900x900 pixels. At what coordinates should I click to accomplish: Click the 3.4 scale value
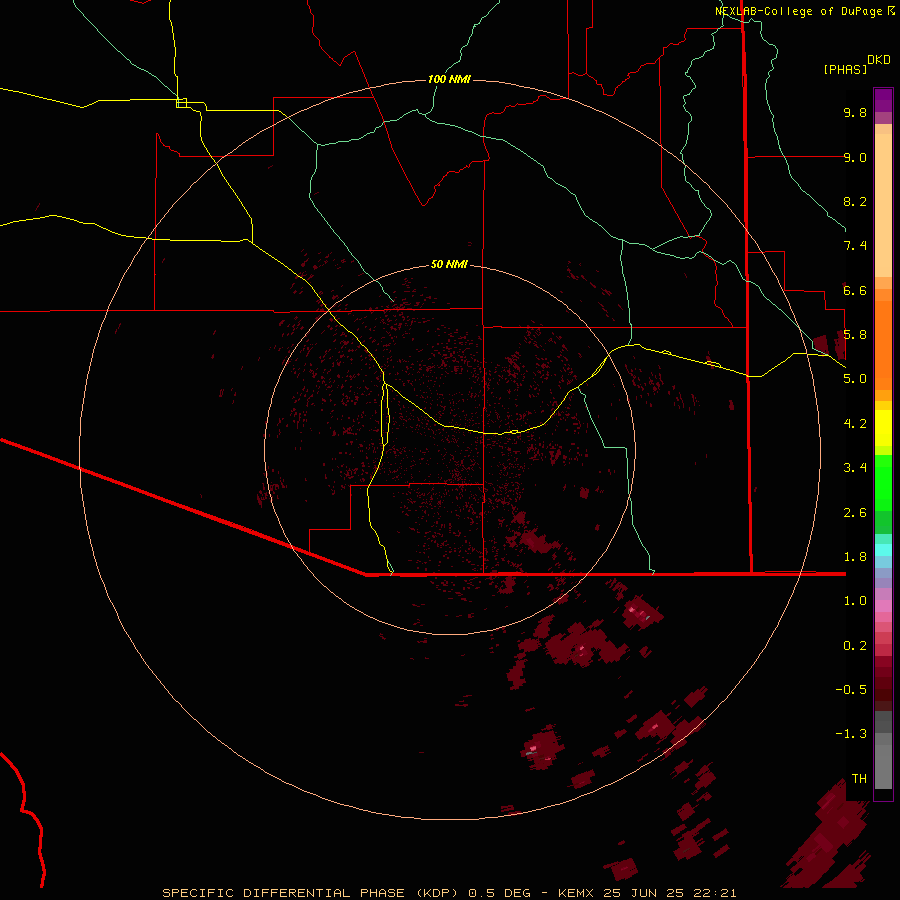pyautogui.click(x=855, y=468)
